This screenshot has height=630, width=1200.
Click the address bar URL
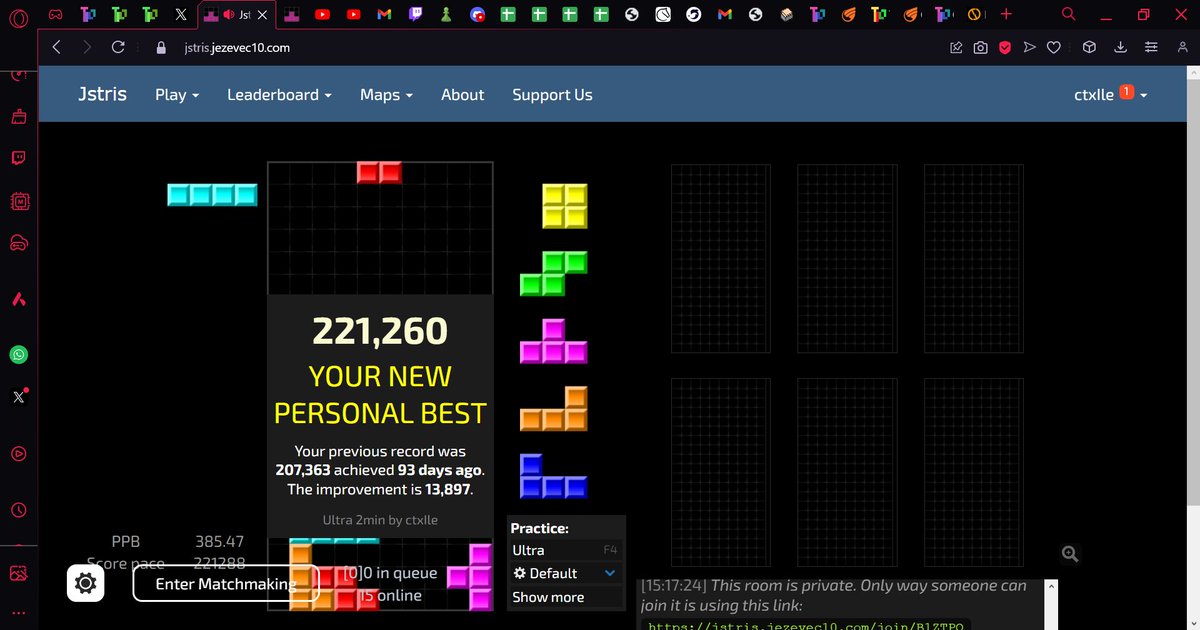tap(235, 47)
